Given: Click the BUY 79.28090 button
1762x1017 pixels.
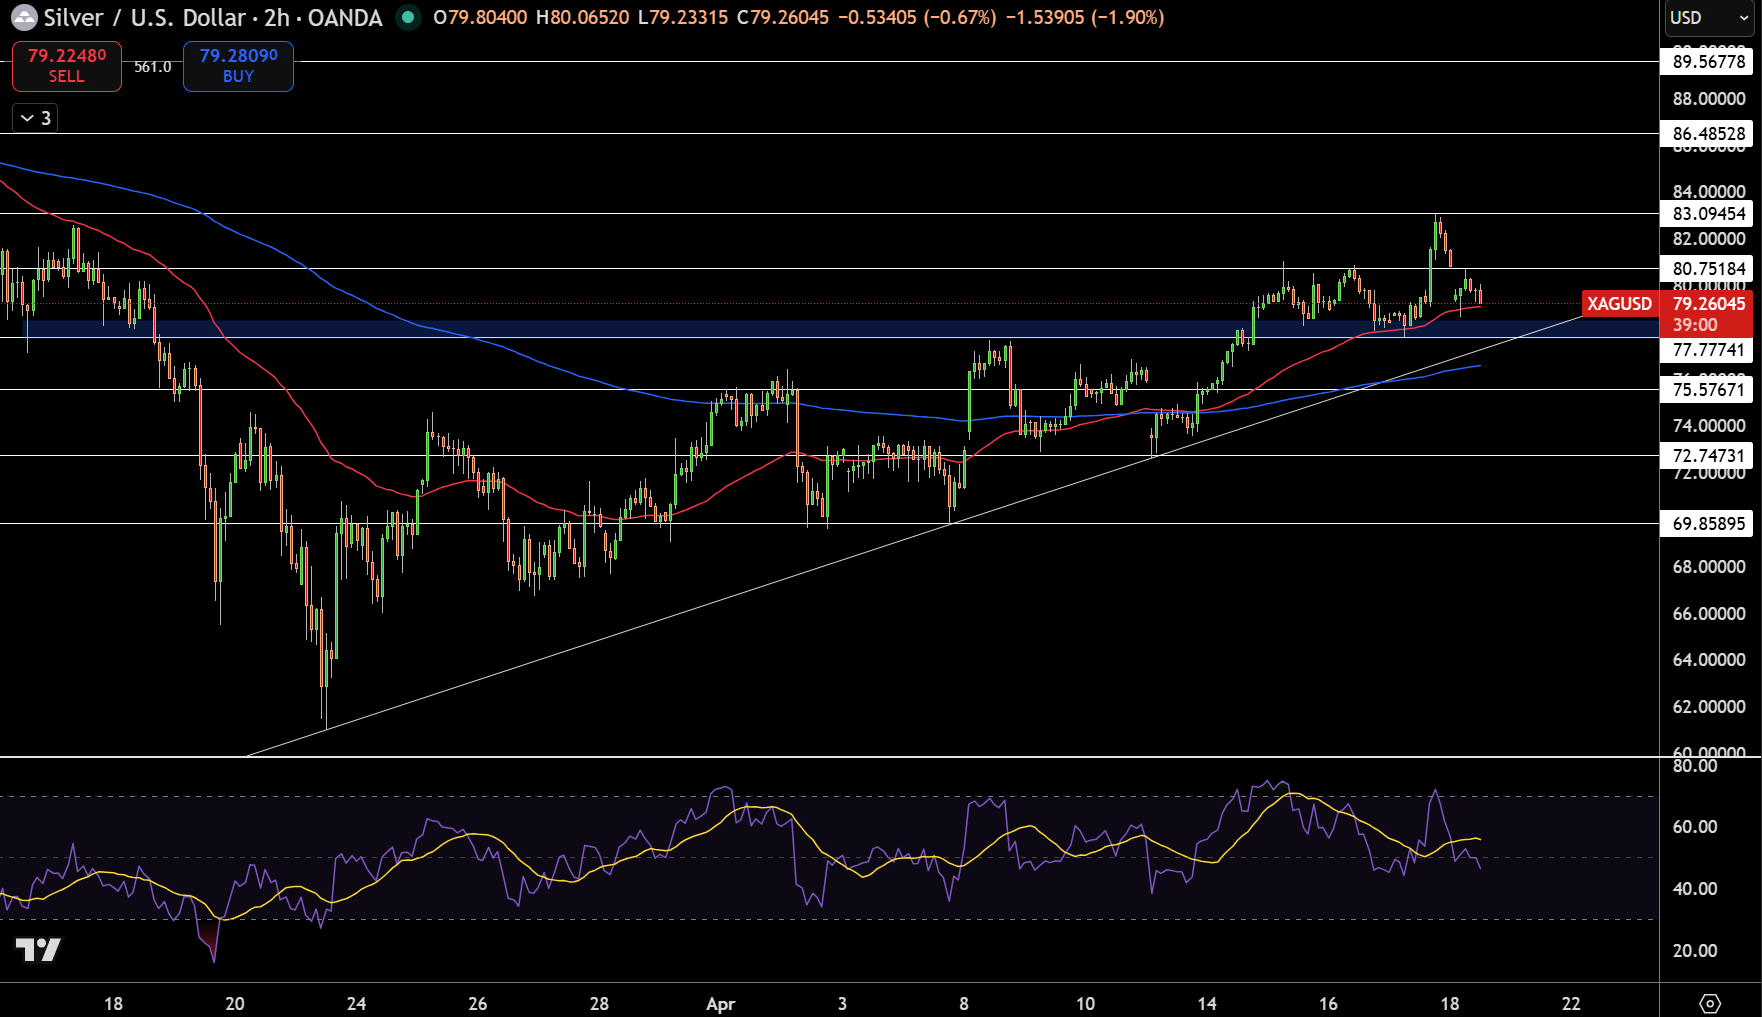Looking at the screenshot, I should 238,66.
